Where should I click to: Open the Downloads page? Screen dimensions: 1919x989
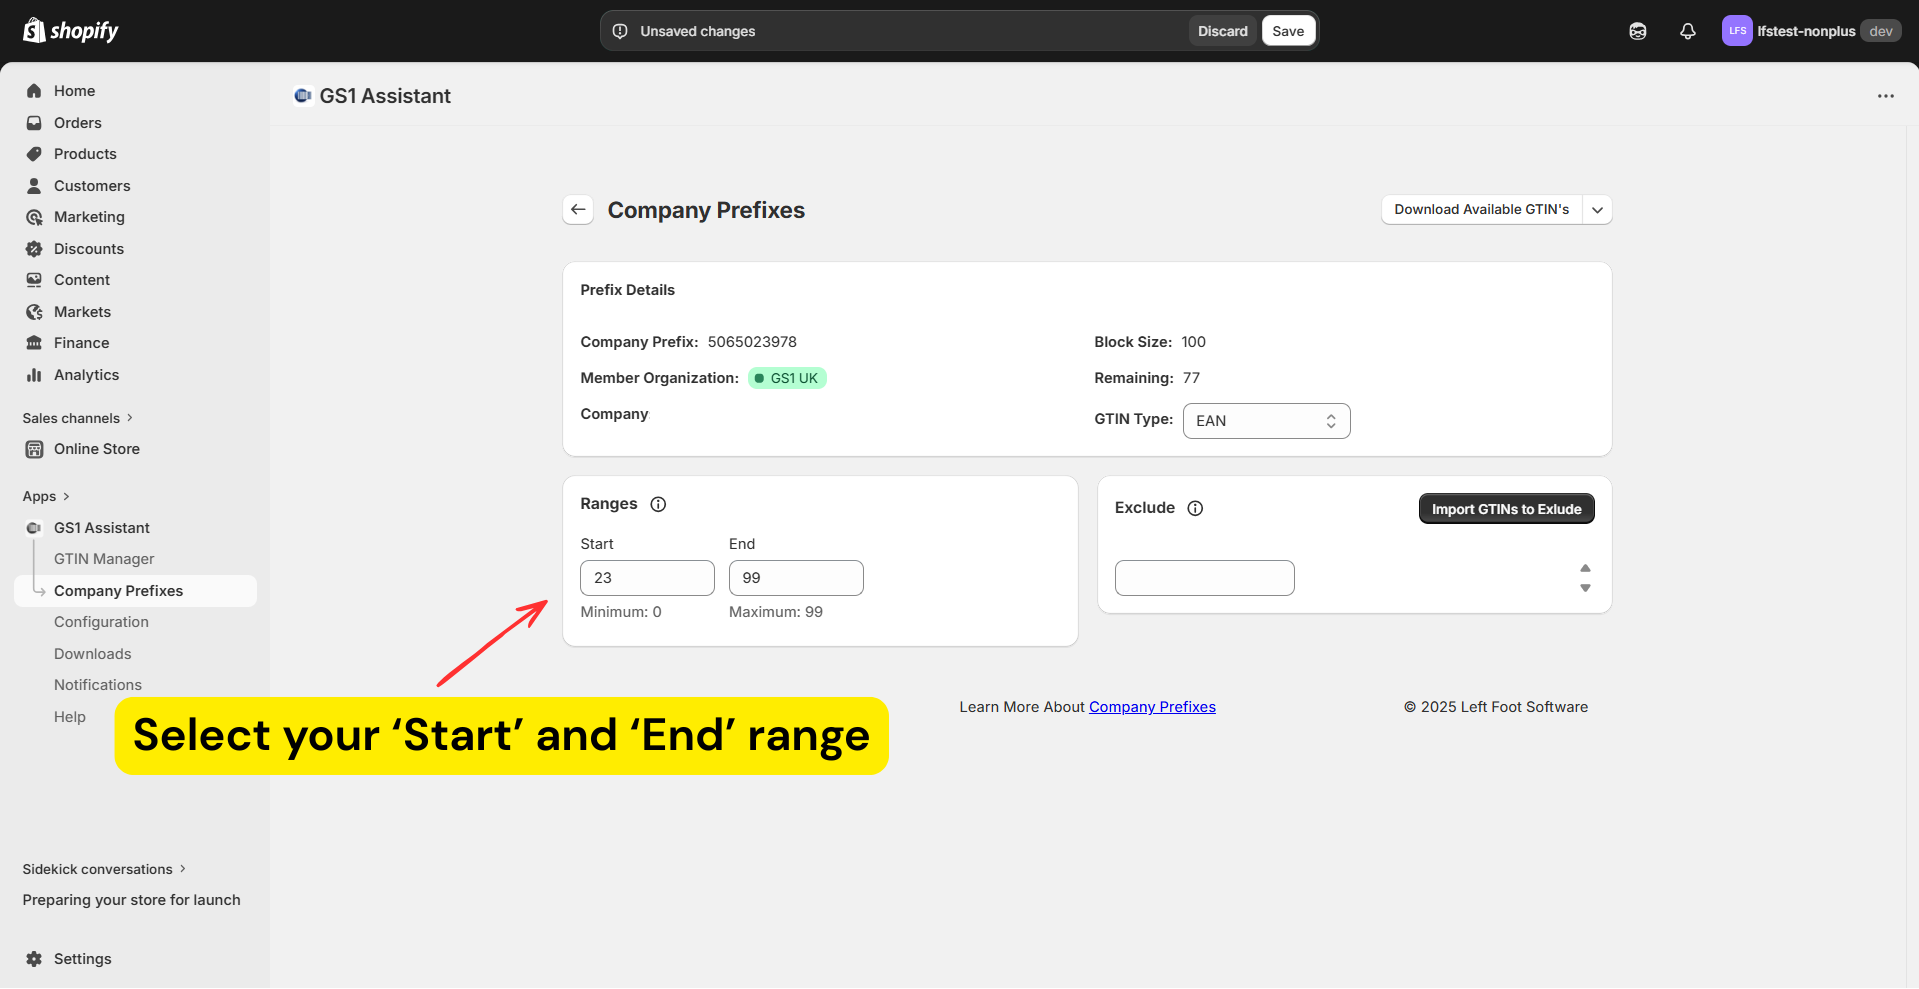pos(93,654)
